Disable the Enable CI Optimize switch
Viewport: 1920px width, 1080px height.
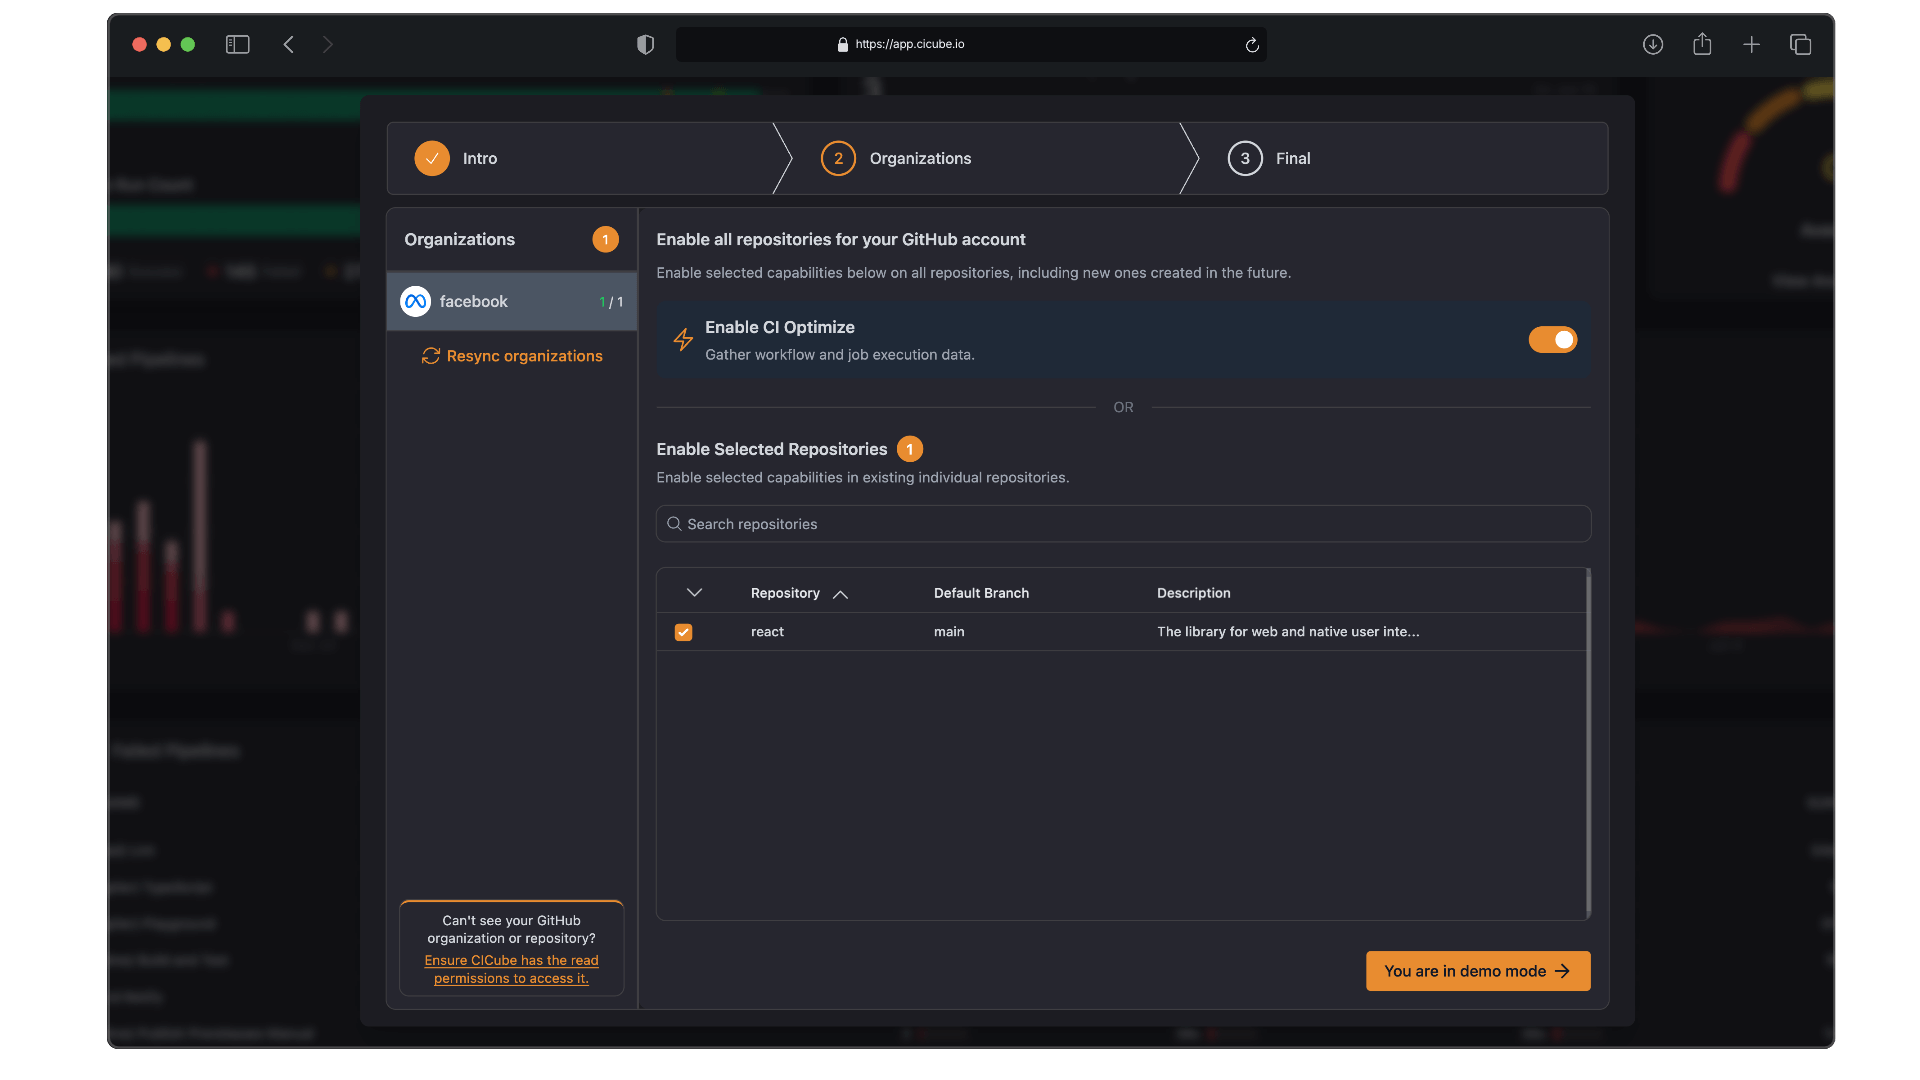1552,340
